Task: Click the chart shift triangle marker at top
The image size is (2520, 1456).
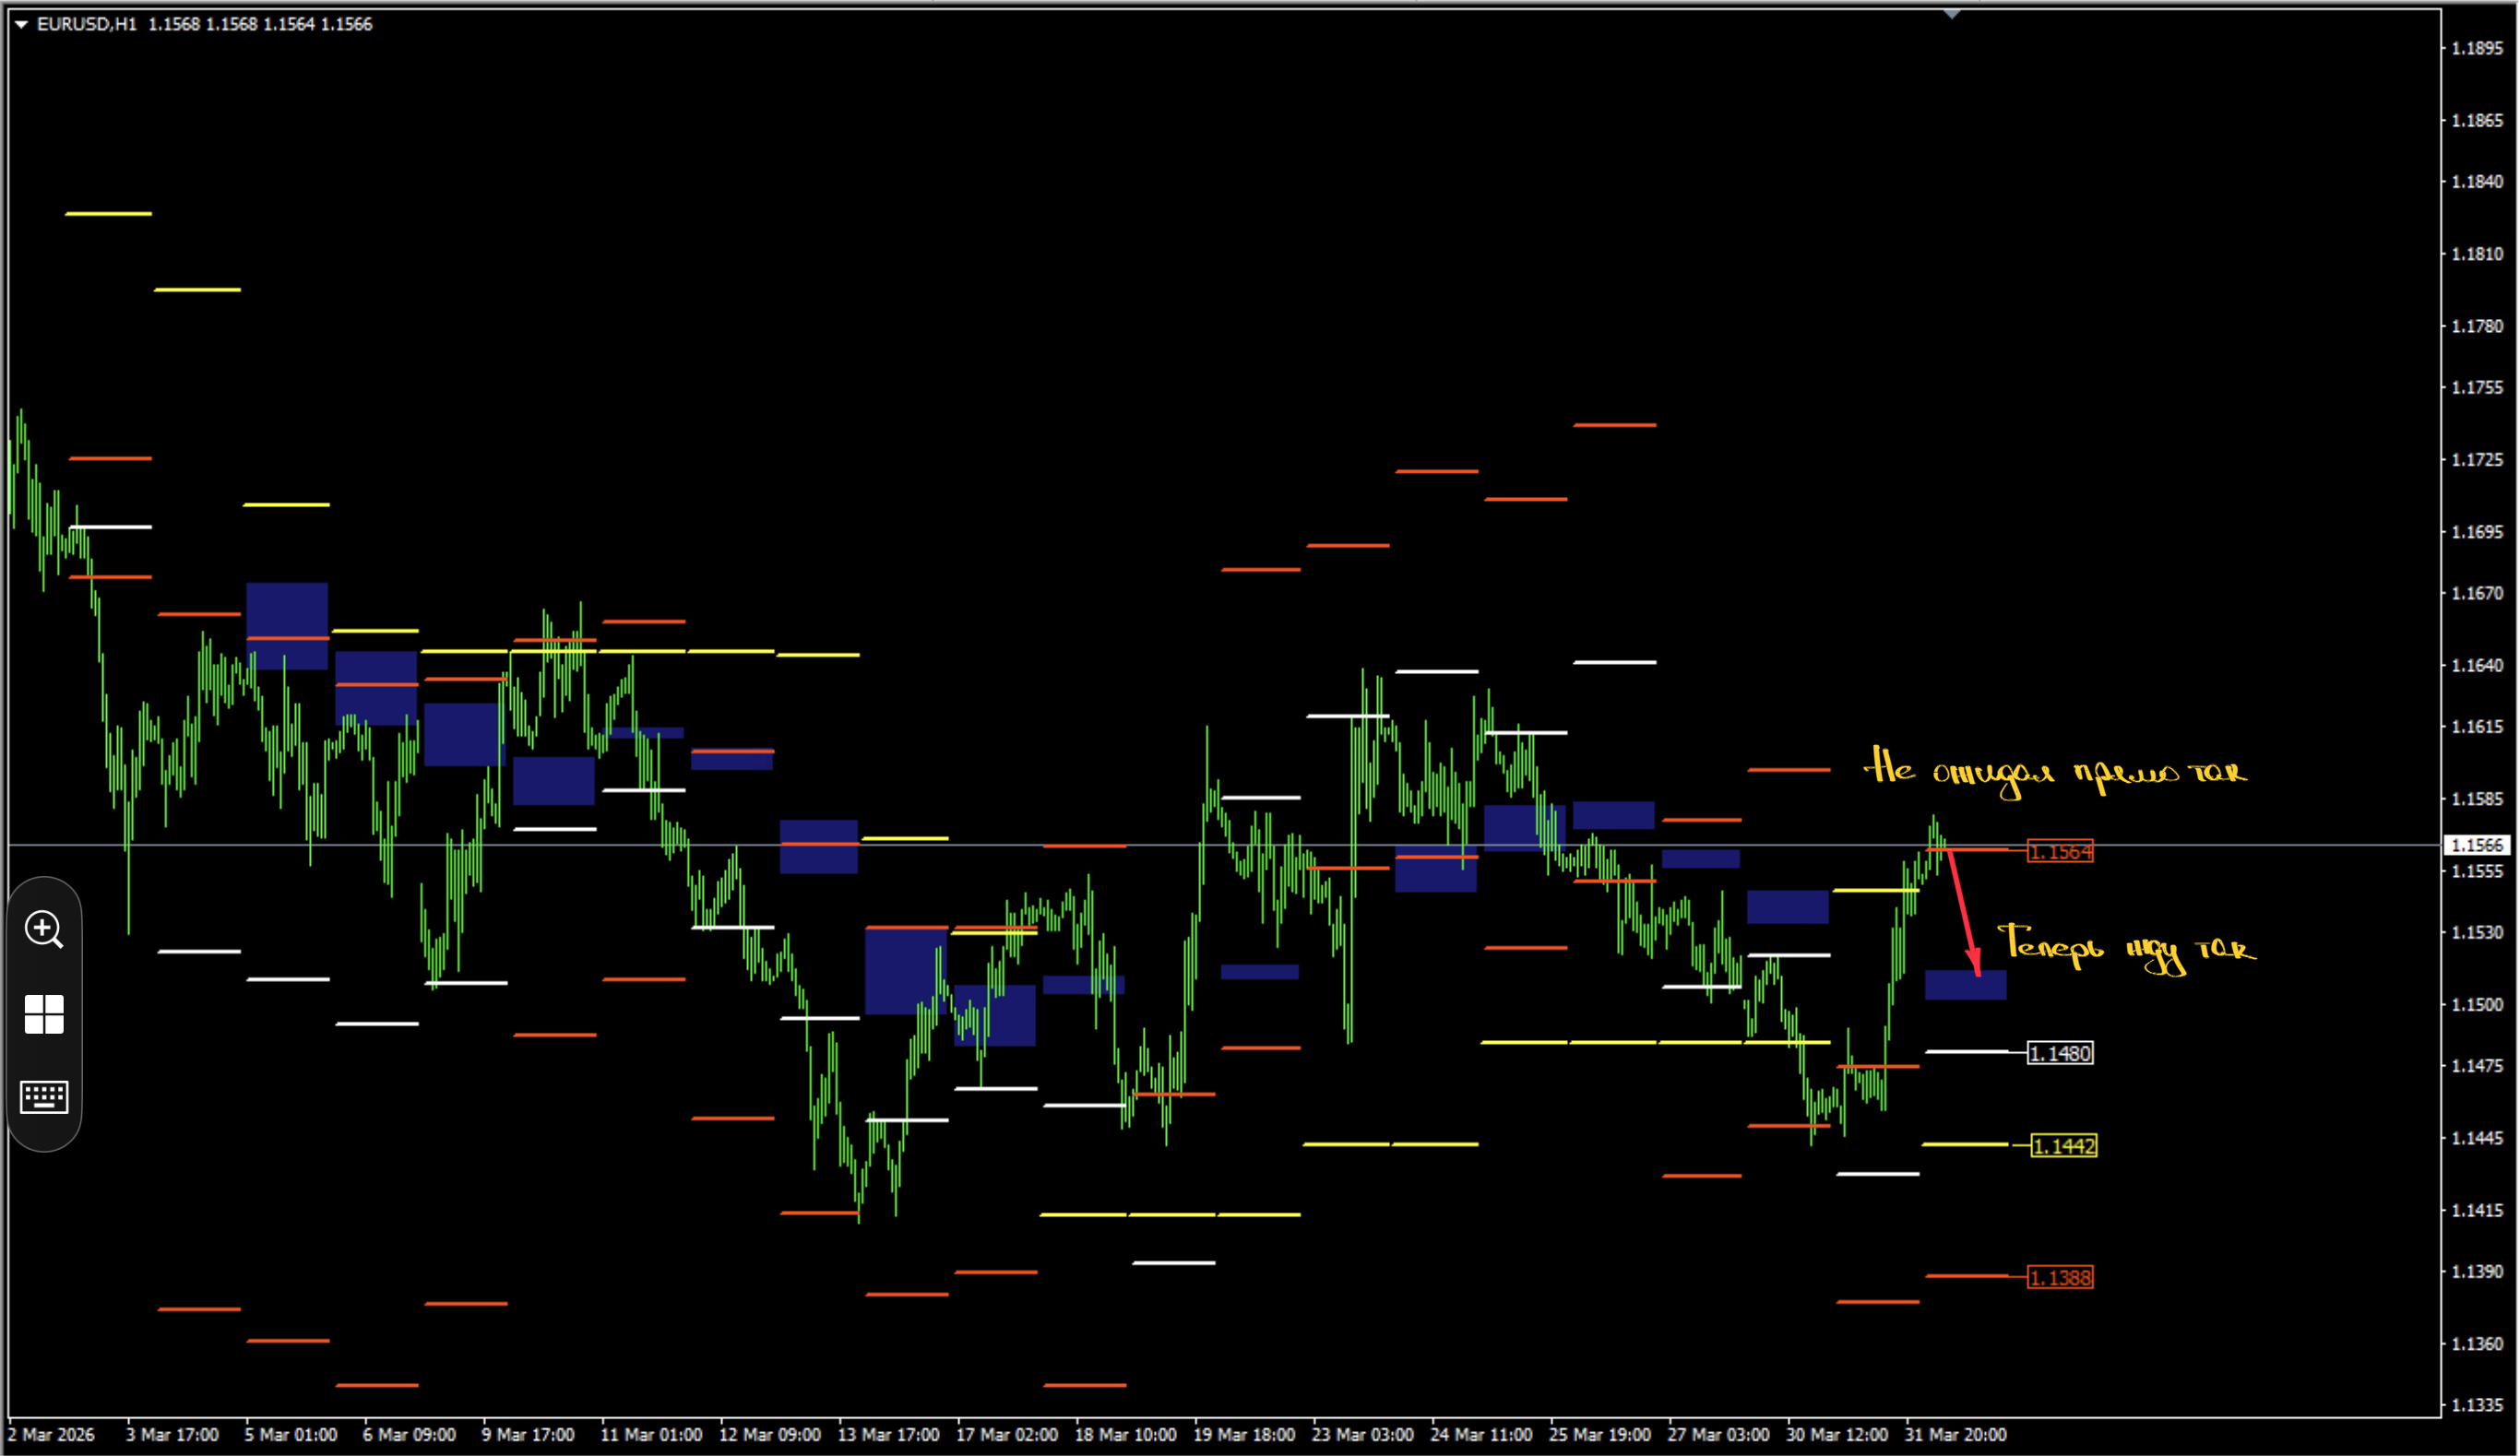Action: click(1952, 14)
